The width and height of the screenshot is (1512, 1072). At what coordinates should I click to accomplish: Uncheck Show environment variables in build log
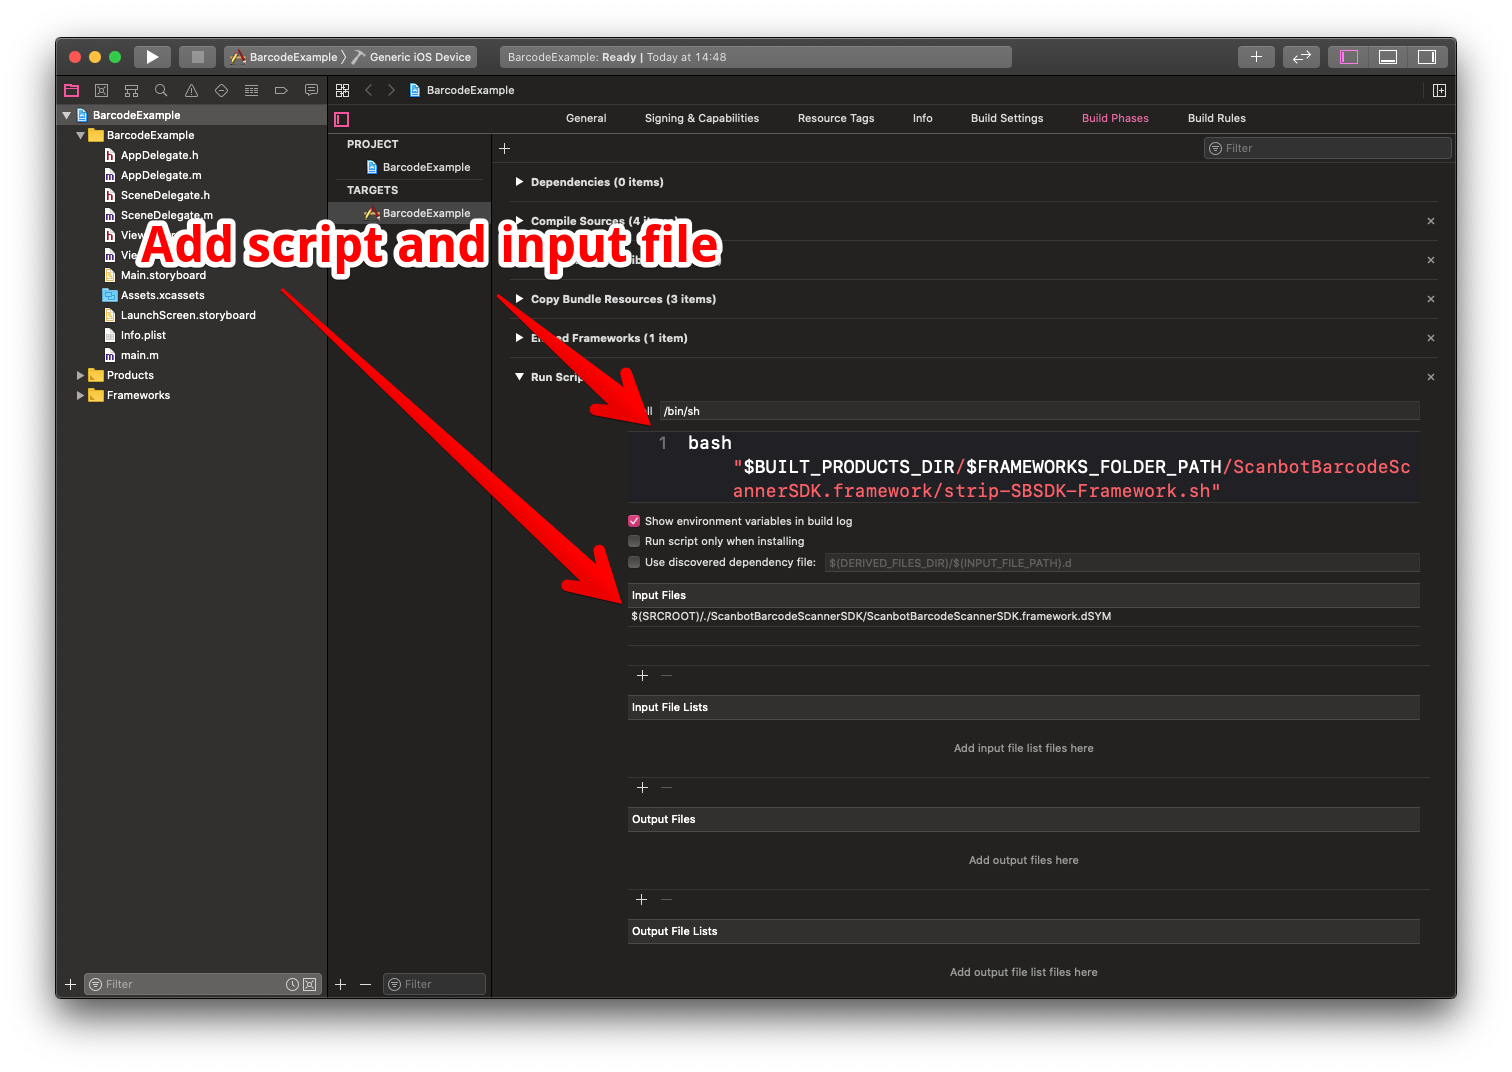click(x=634, y=521)
